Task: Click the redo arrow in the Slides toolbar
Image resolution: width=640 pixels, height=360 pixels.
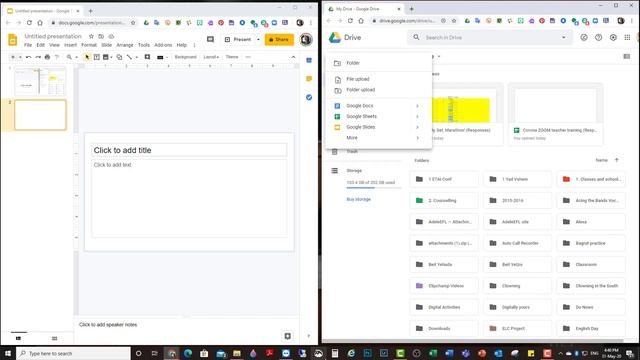Action: click(x=38, y=57)
